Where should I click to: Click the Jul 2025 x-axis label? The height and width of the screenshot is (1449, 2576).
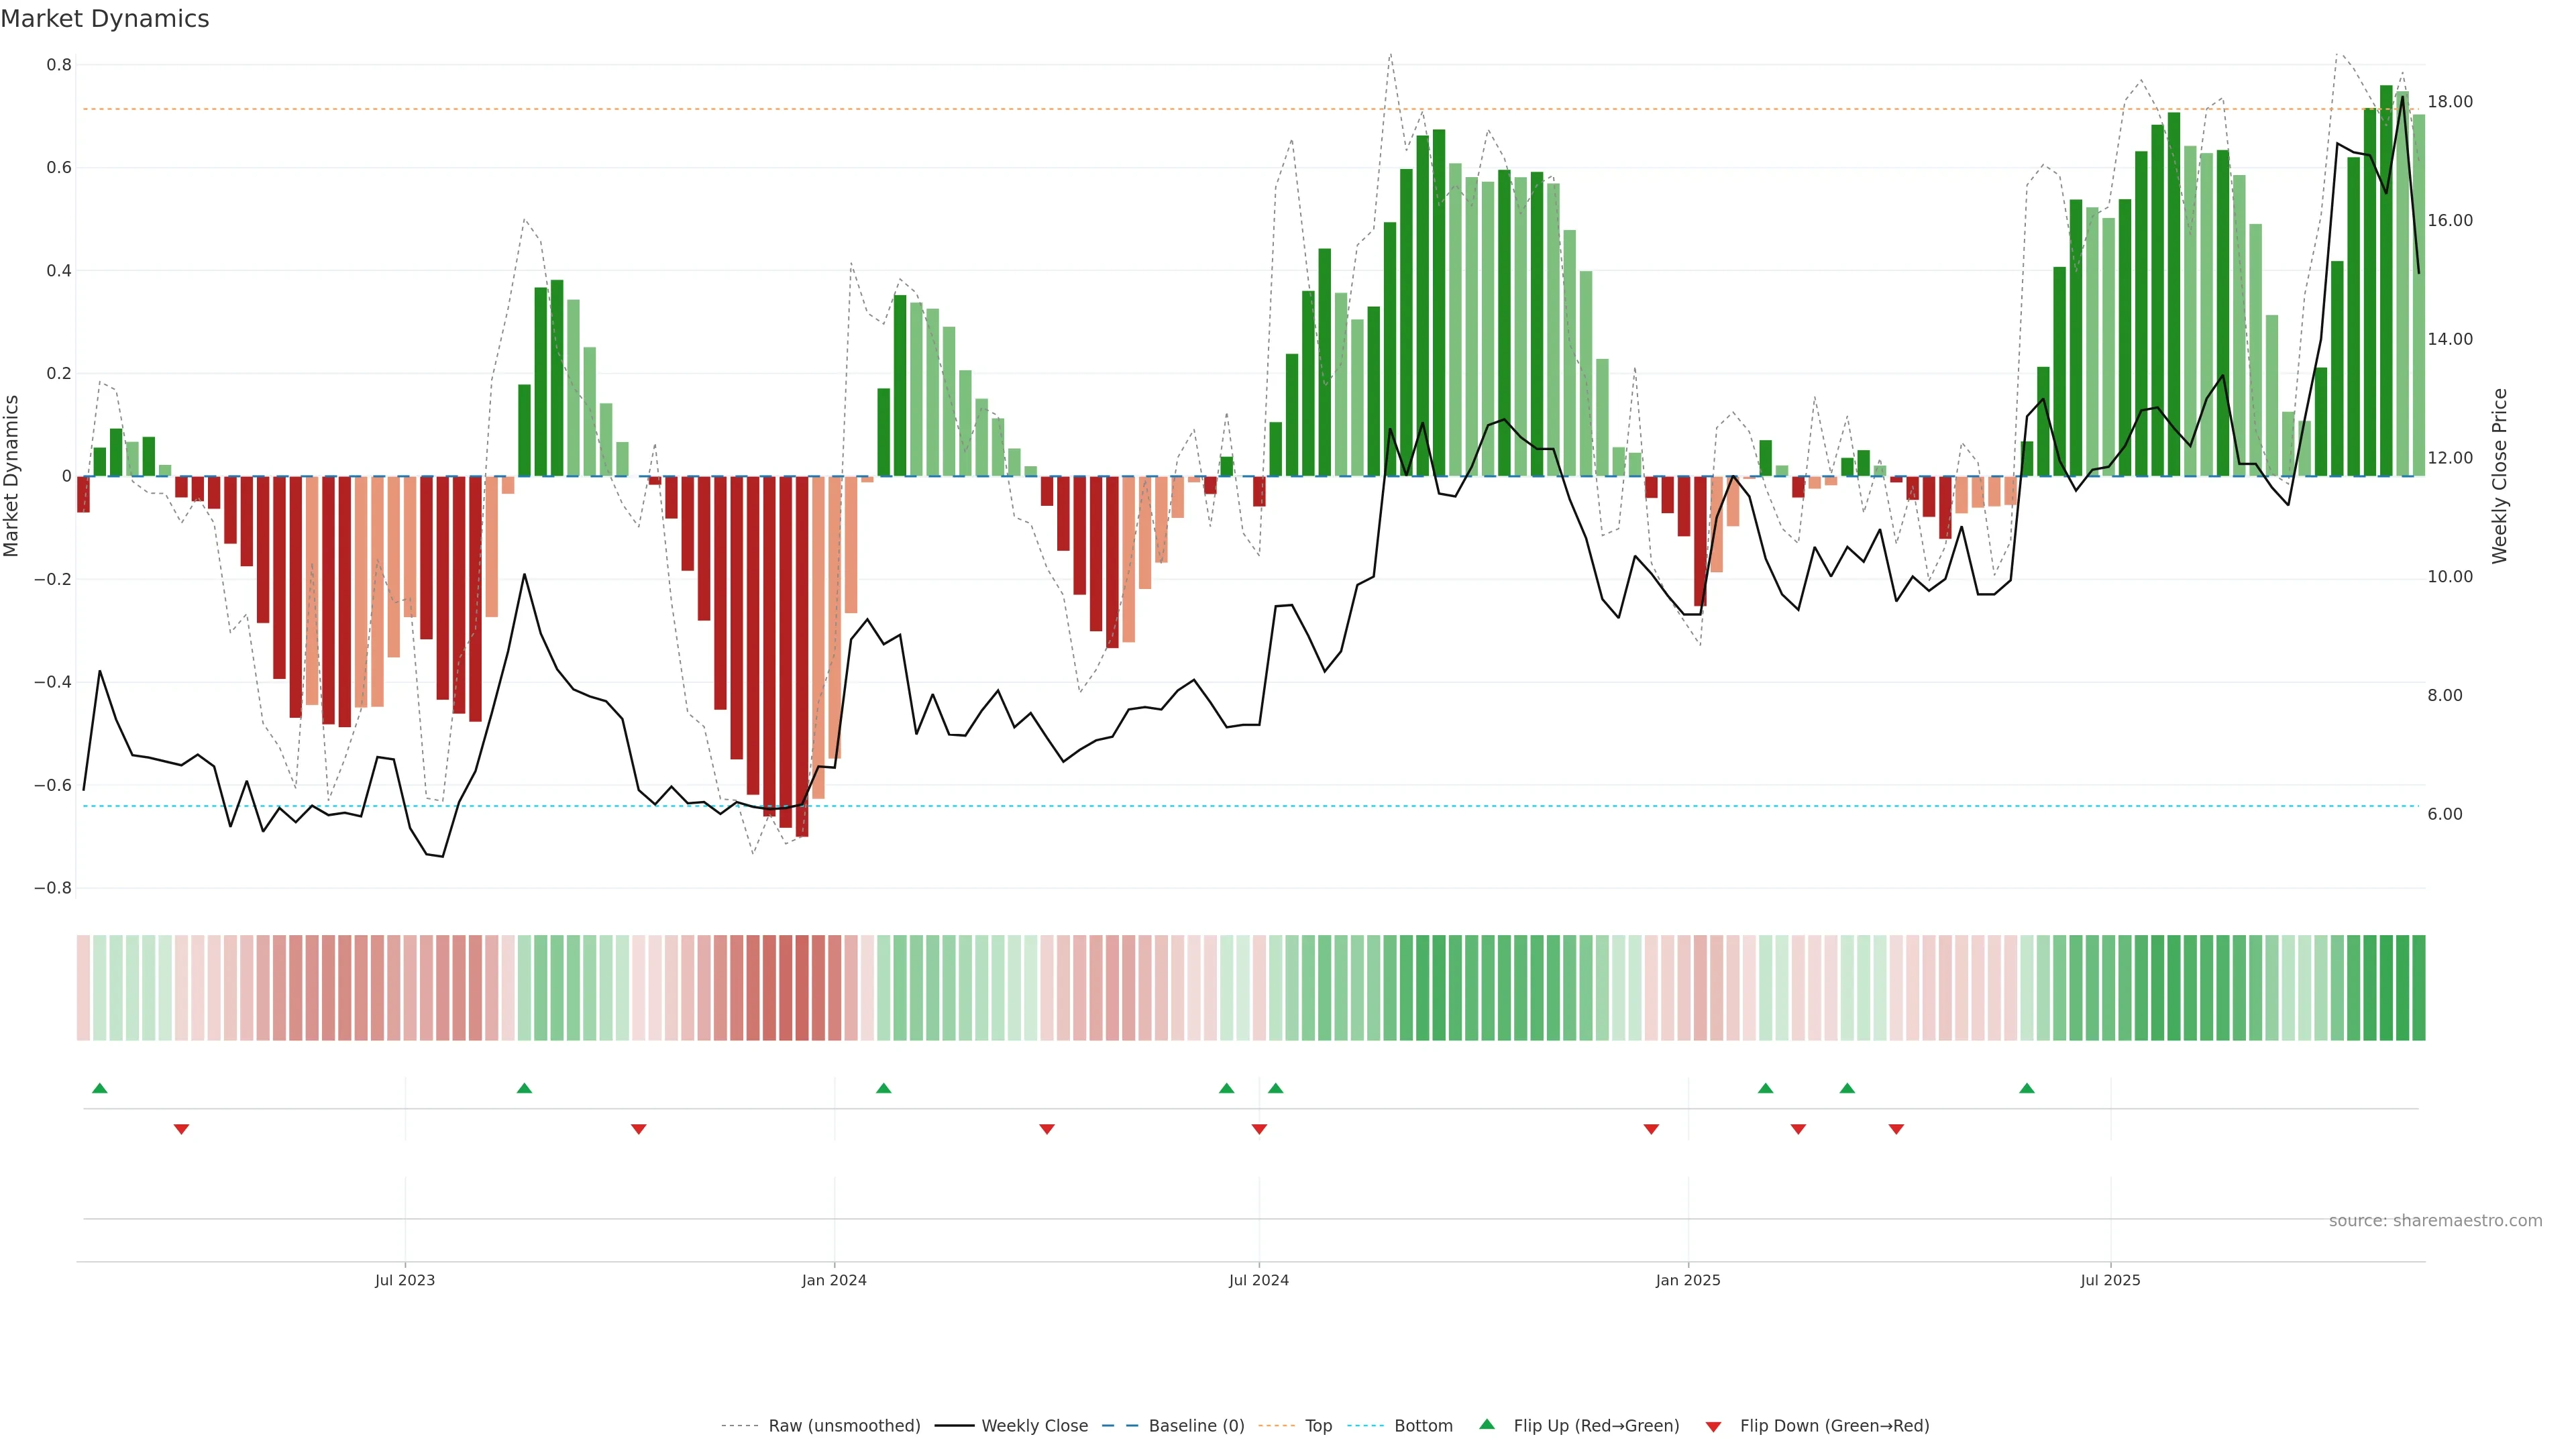tap(2110, 1280)
